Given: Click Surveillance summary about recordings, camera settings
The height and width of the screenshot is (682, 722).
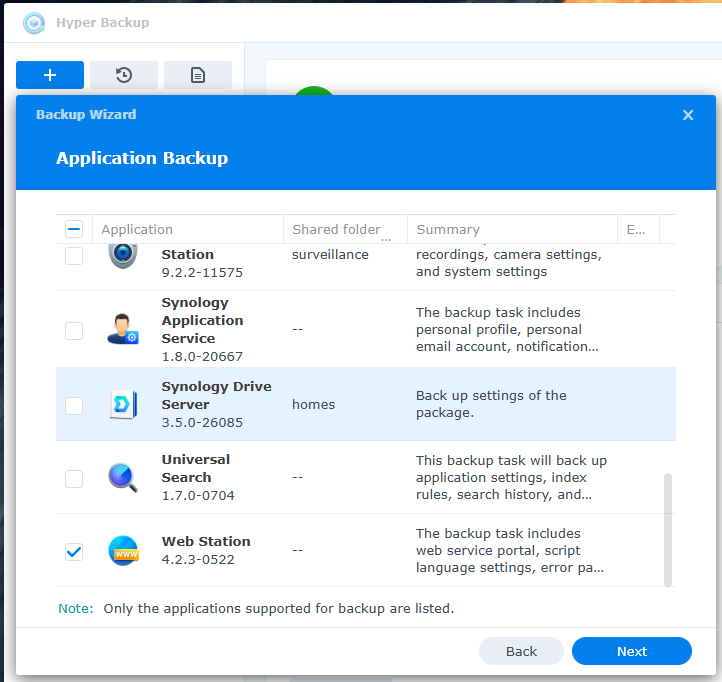Looking at the screenshot, I should coord(509,263).
